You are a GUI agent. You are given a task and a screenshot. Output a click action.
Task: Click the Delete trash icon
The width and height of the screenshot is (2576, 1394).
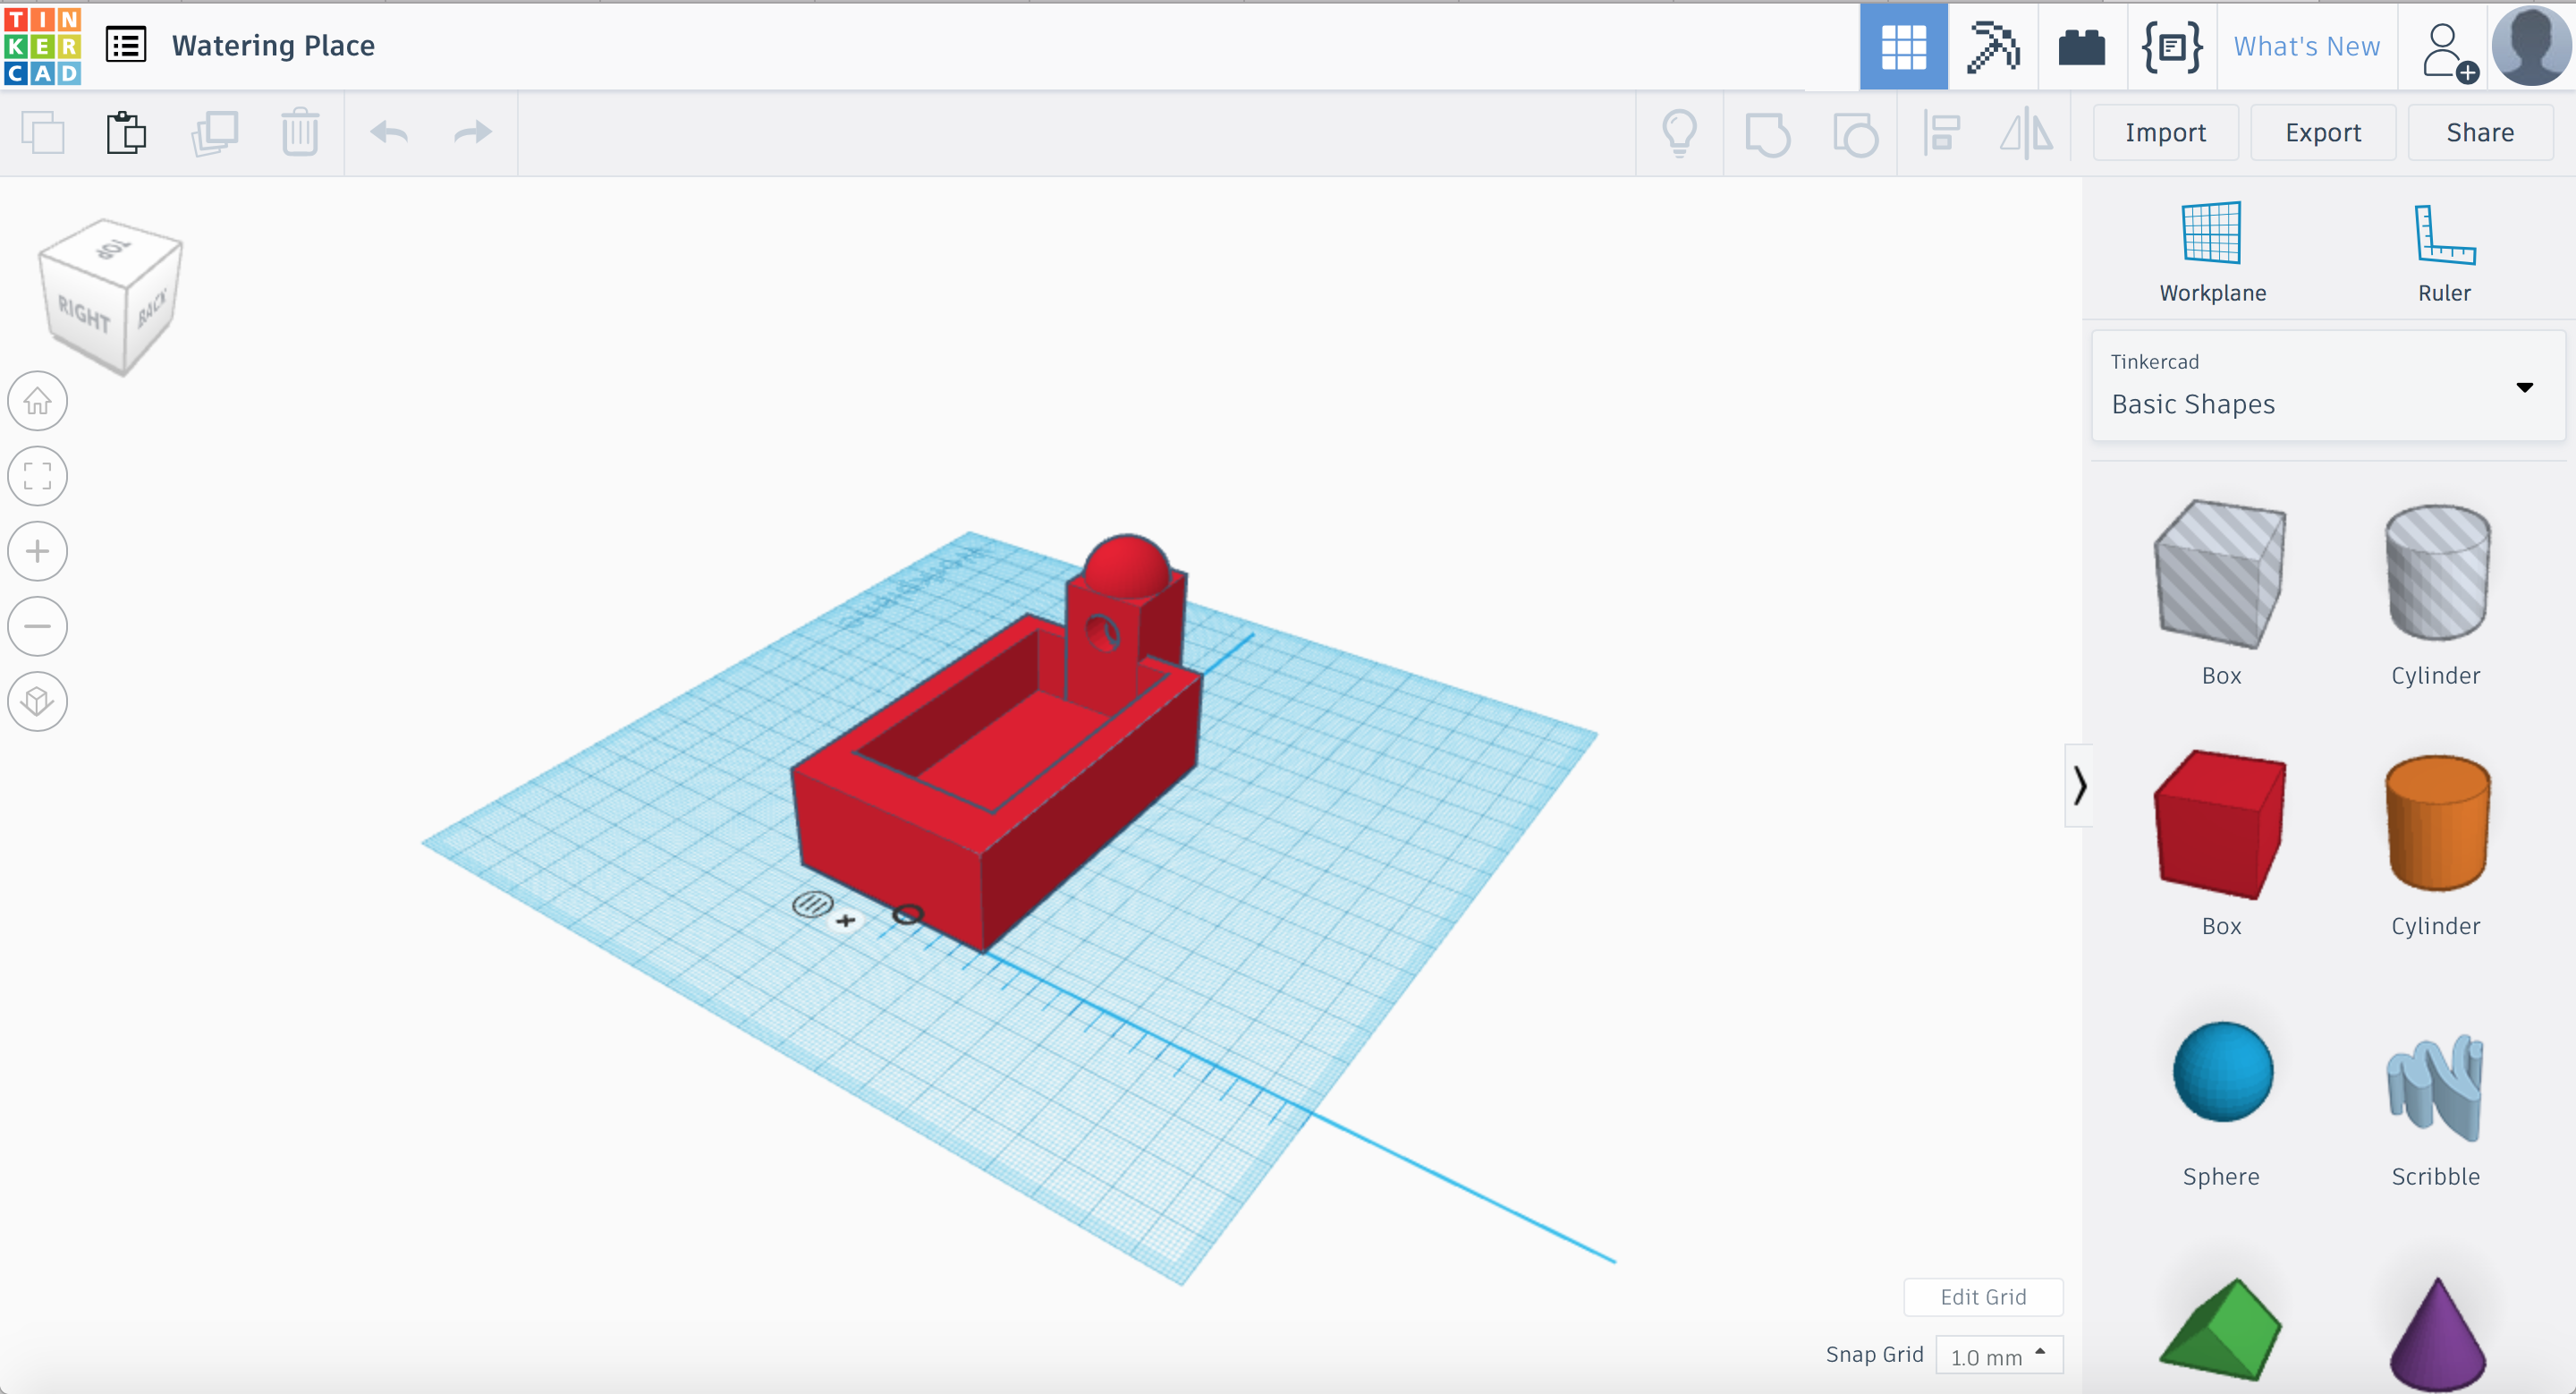coord(299,133)
